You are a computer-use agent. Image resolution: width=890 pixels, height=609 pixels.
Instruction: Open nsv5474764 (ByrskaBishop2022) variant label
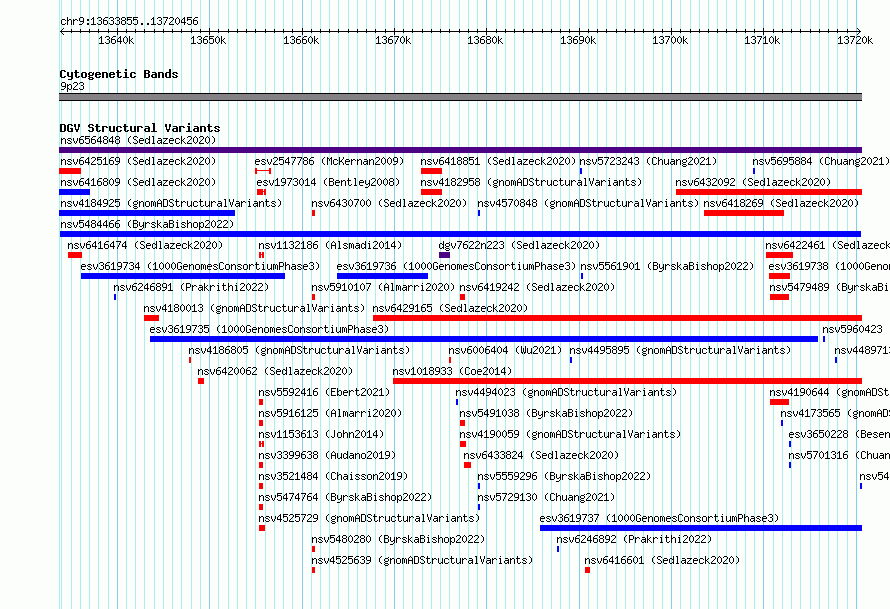[345, 497]
